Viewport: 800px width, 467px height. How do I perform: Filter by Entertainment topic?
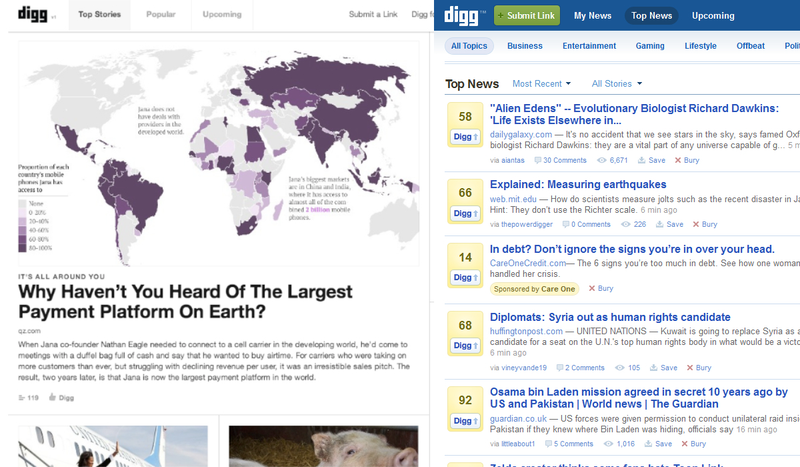(x=589, y=46)
